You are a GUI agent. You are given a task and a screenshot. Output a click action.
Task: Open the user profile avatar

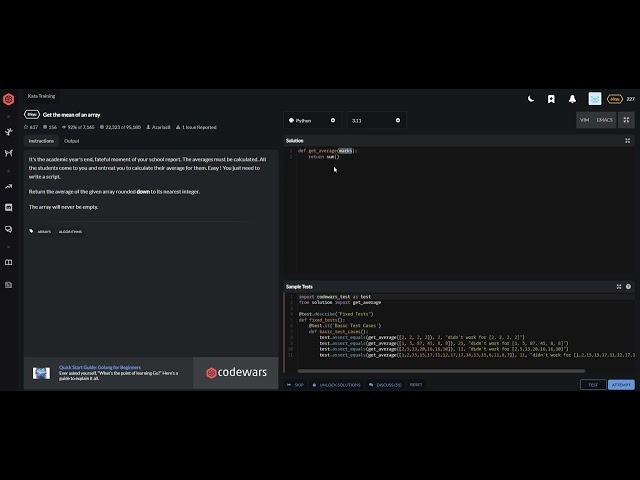595,99
